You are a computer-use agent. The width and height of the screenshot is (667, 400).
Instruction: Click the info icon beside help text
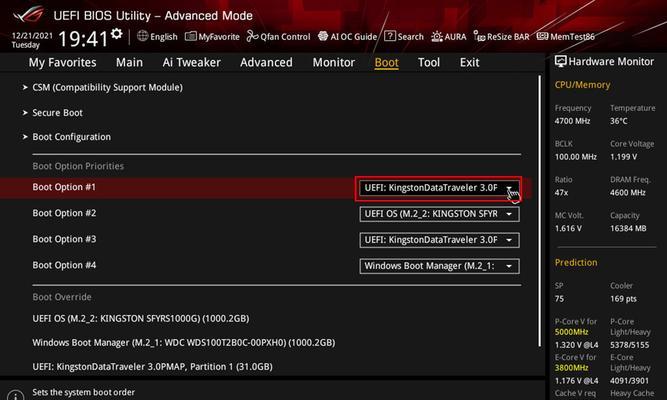point(16,395)
